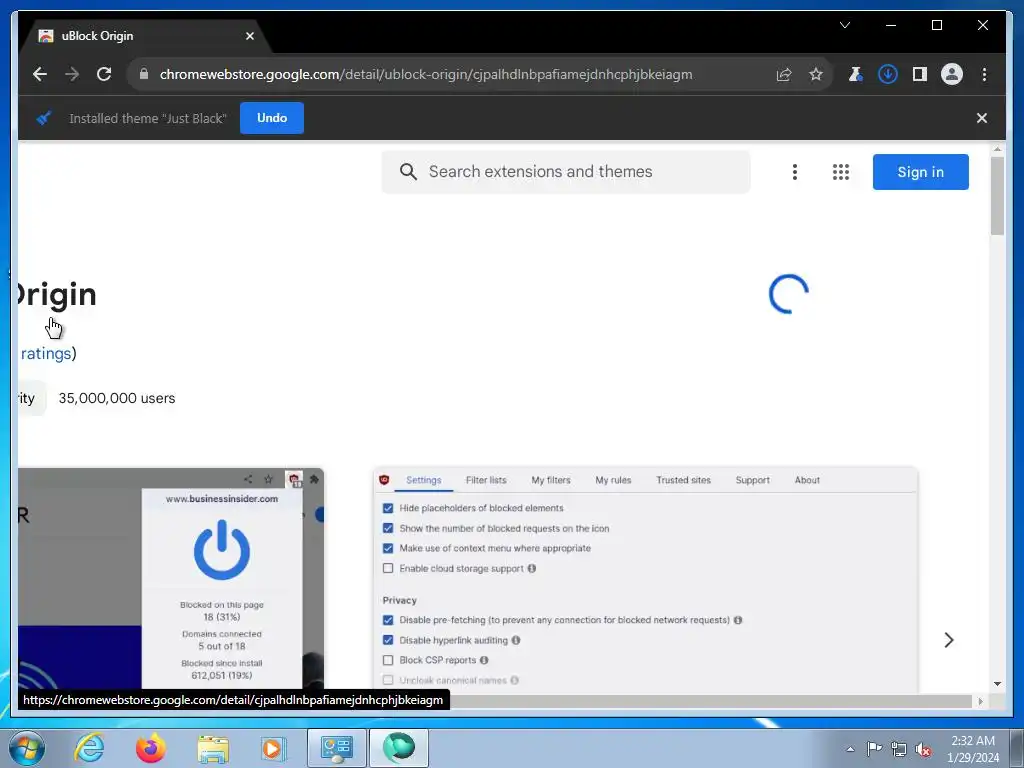This screenshot has height=768, width=1024.
Task: Open the ratings link
Action: (45, 353)
